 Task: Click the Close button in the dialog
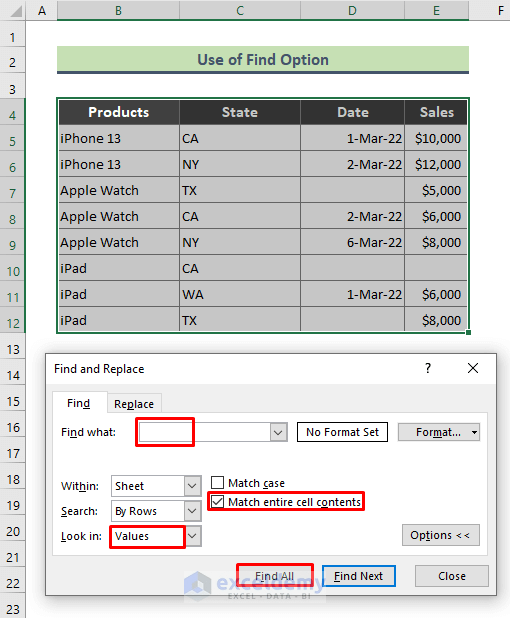click(x=452, y=576)
